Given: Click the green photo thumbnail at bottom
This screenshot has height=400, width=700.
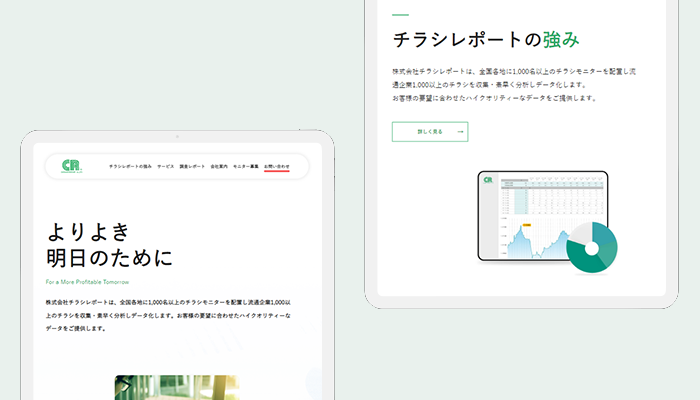Looking at the screenshot, I should click(x=177, y=388).
